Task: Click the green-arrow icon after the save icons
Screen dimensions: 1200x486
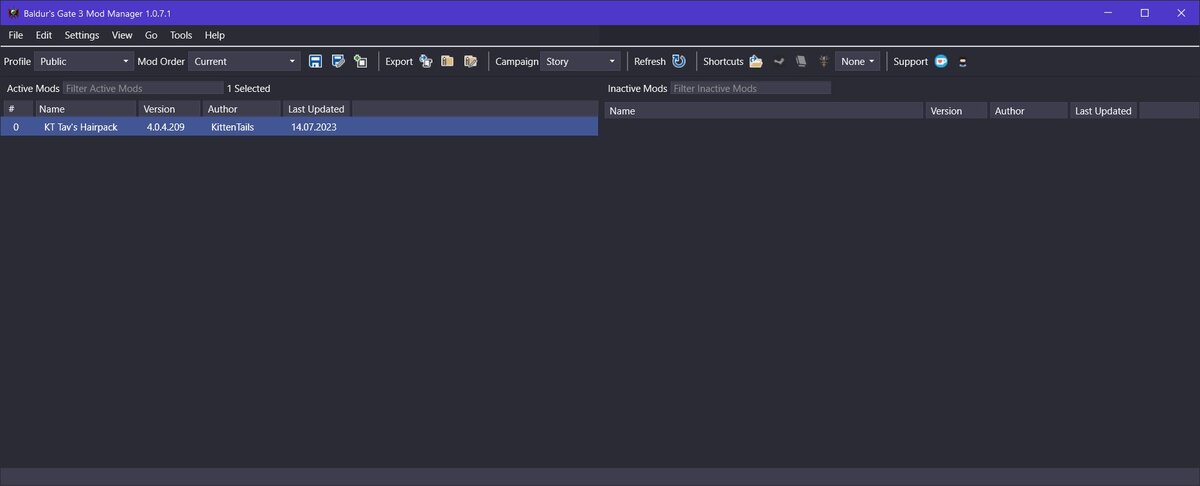Action: 360,61
